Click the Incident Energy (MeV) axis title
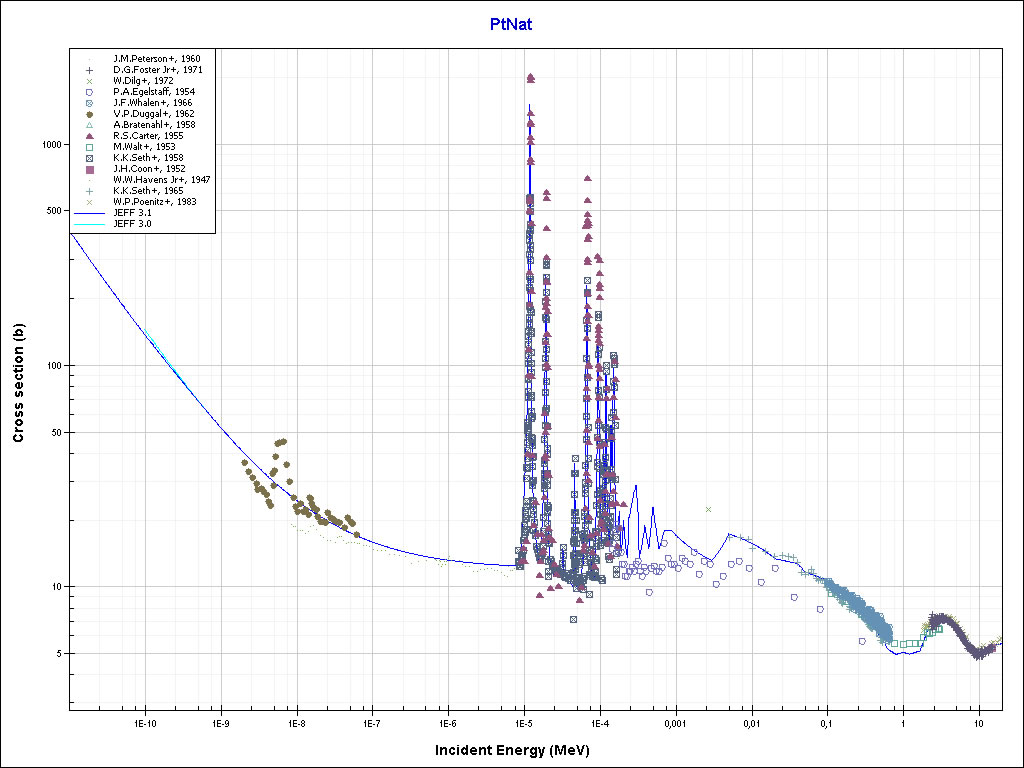 pyautogui.click(x=511, y=750)
